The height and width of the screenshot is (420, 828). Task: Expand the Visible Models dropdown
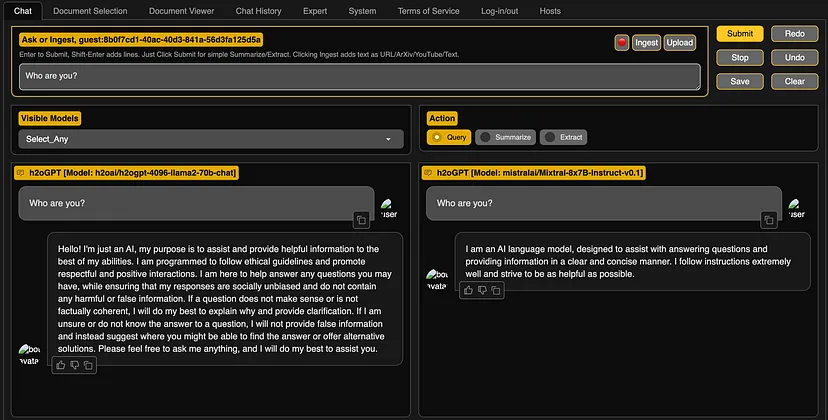211,139
